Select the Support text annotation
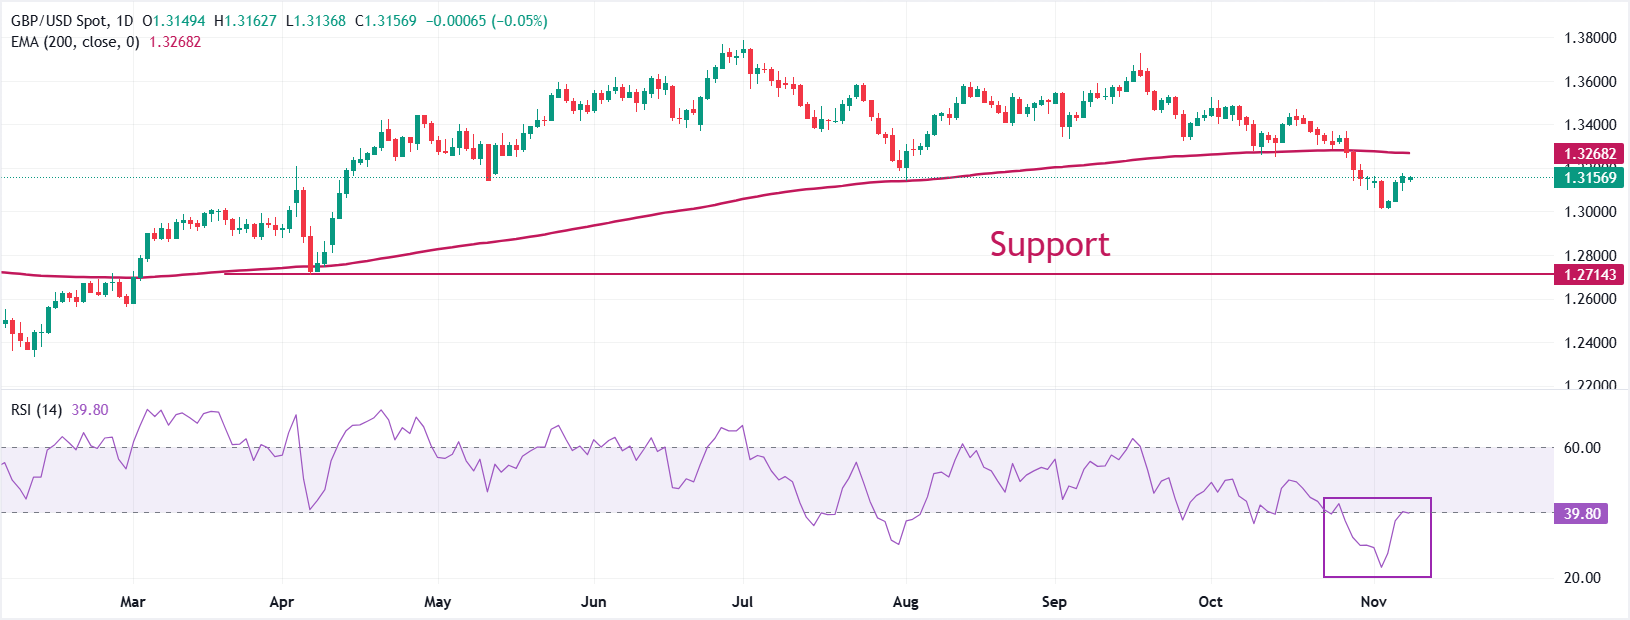 tap(1049, 245)
